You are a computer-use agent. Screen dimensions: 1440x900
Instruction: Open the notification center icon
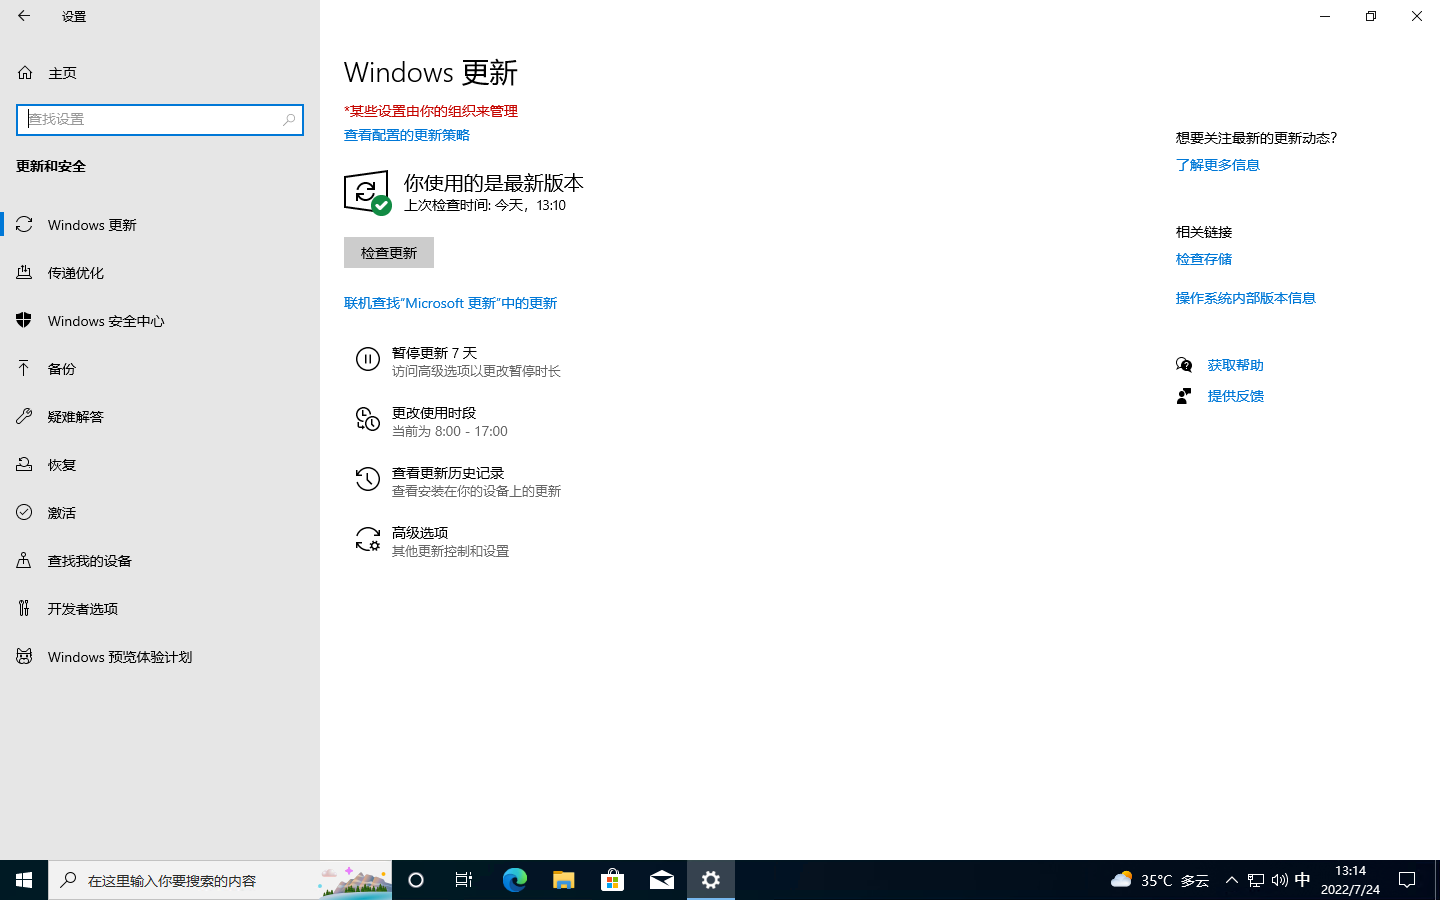pyautogui.click(x=1407, y=880)
